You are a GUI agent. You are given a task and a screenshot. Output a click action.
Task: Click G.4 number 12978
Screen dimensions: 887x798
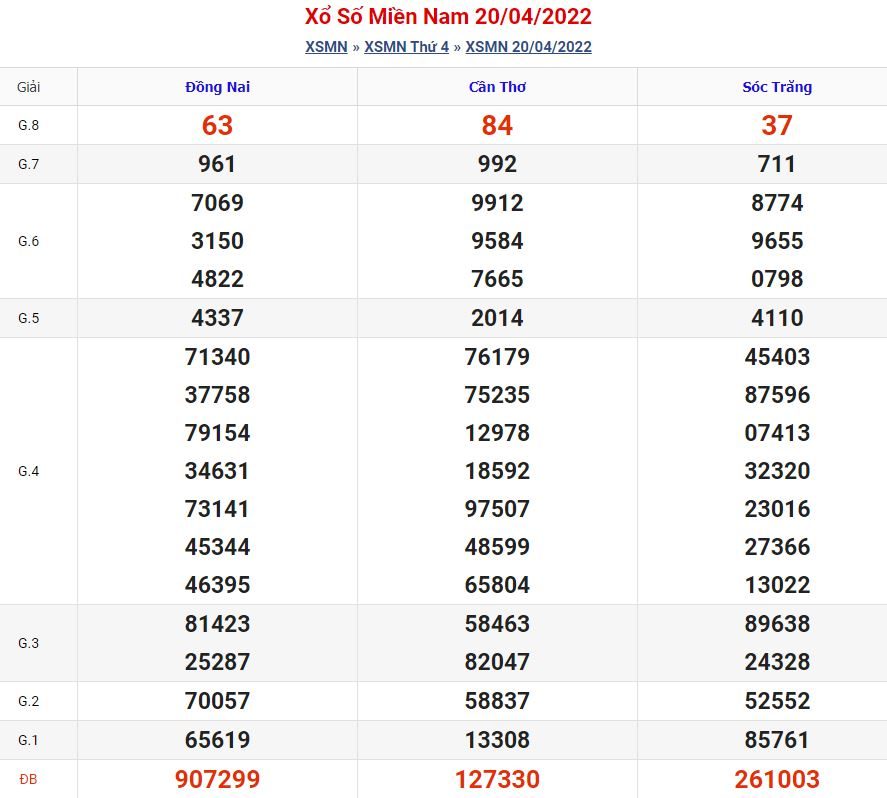(497, 433)
